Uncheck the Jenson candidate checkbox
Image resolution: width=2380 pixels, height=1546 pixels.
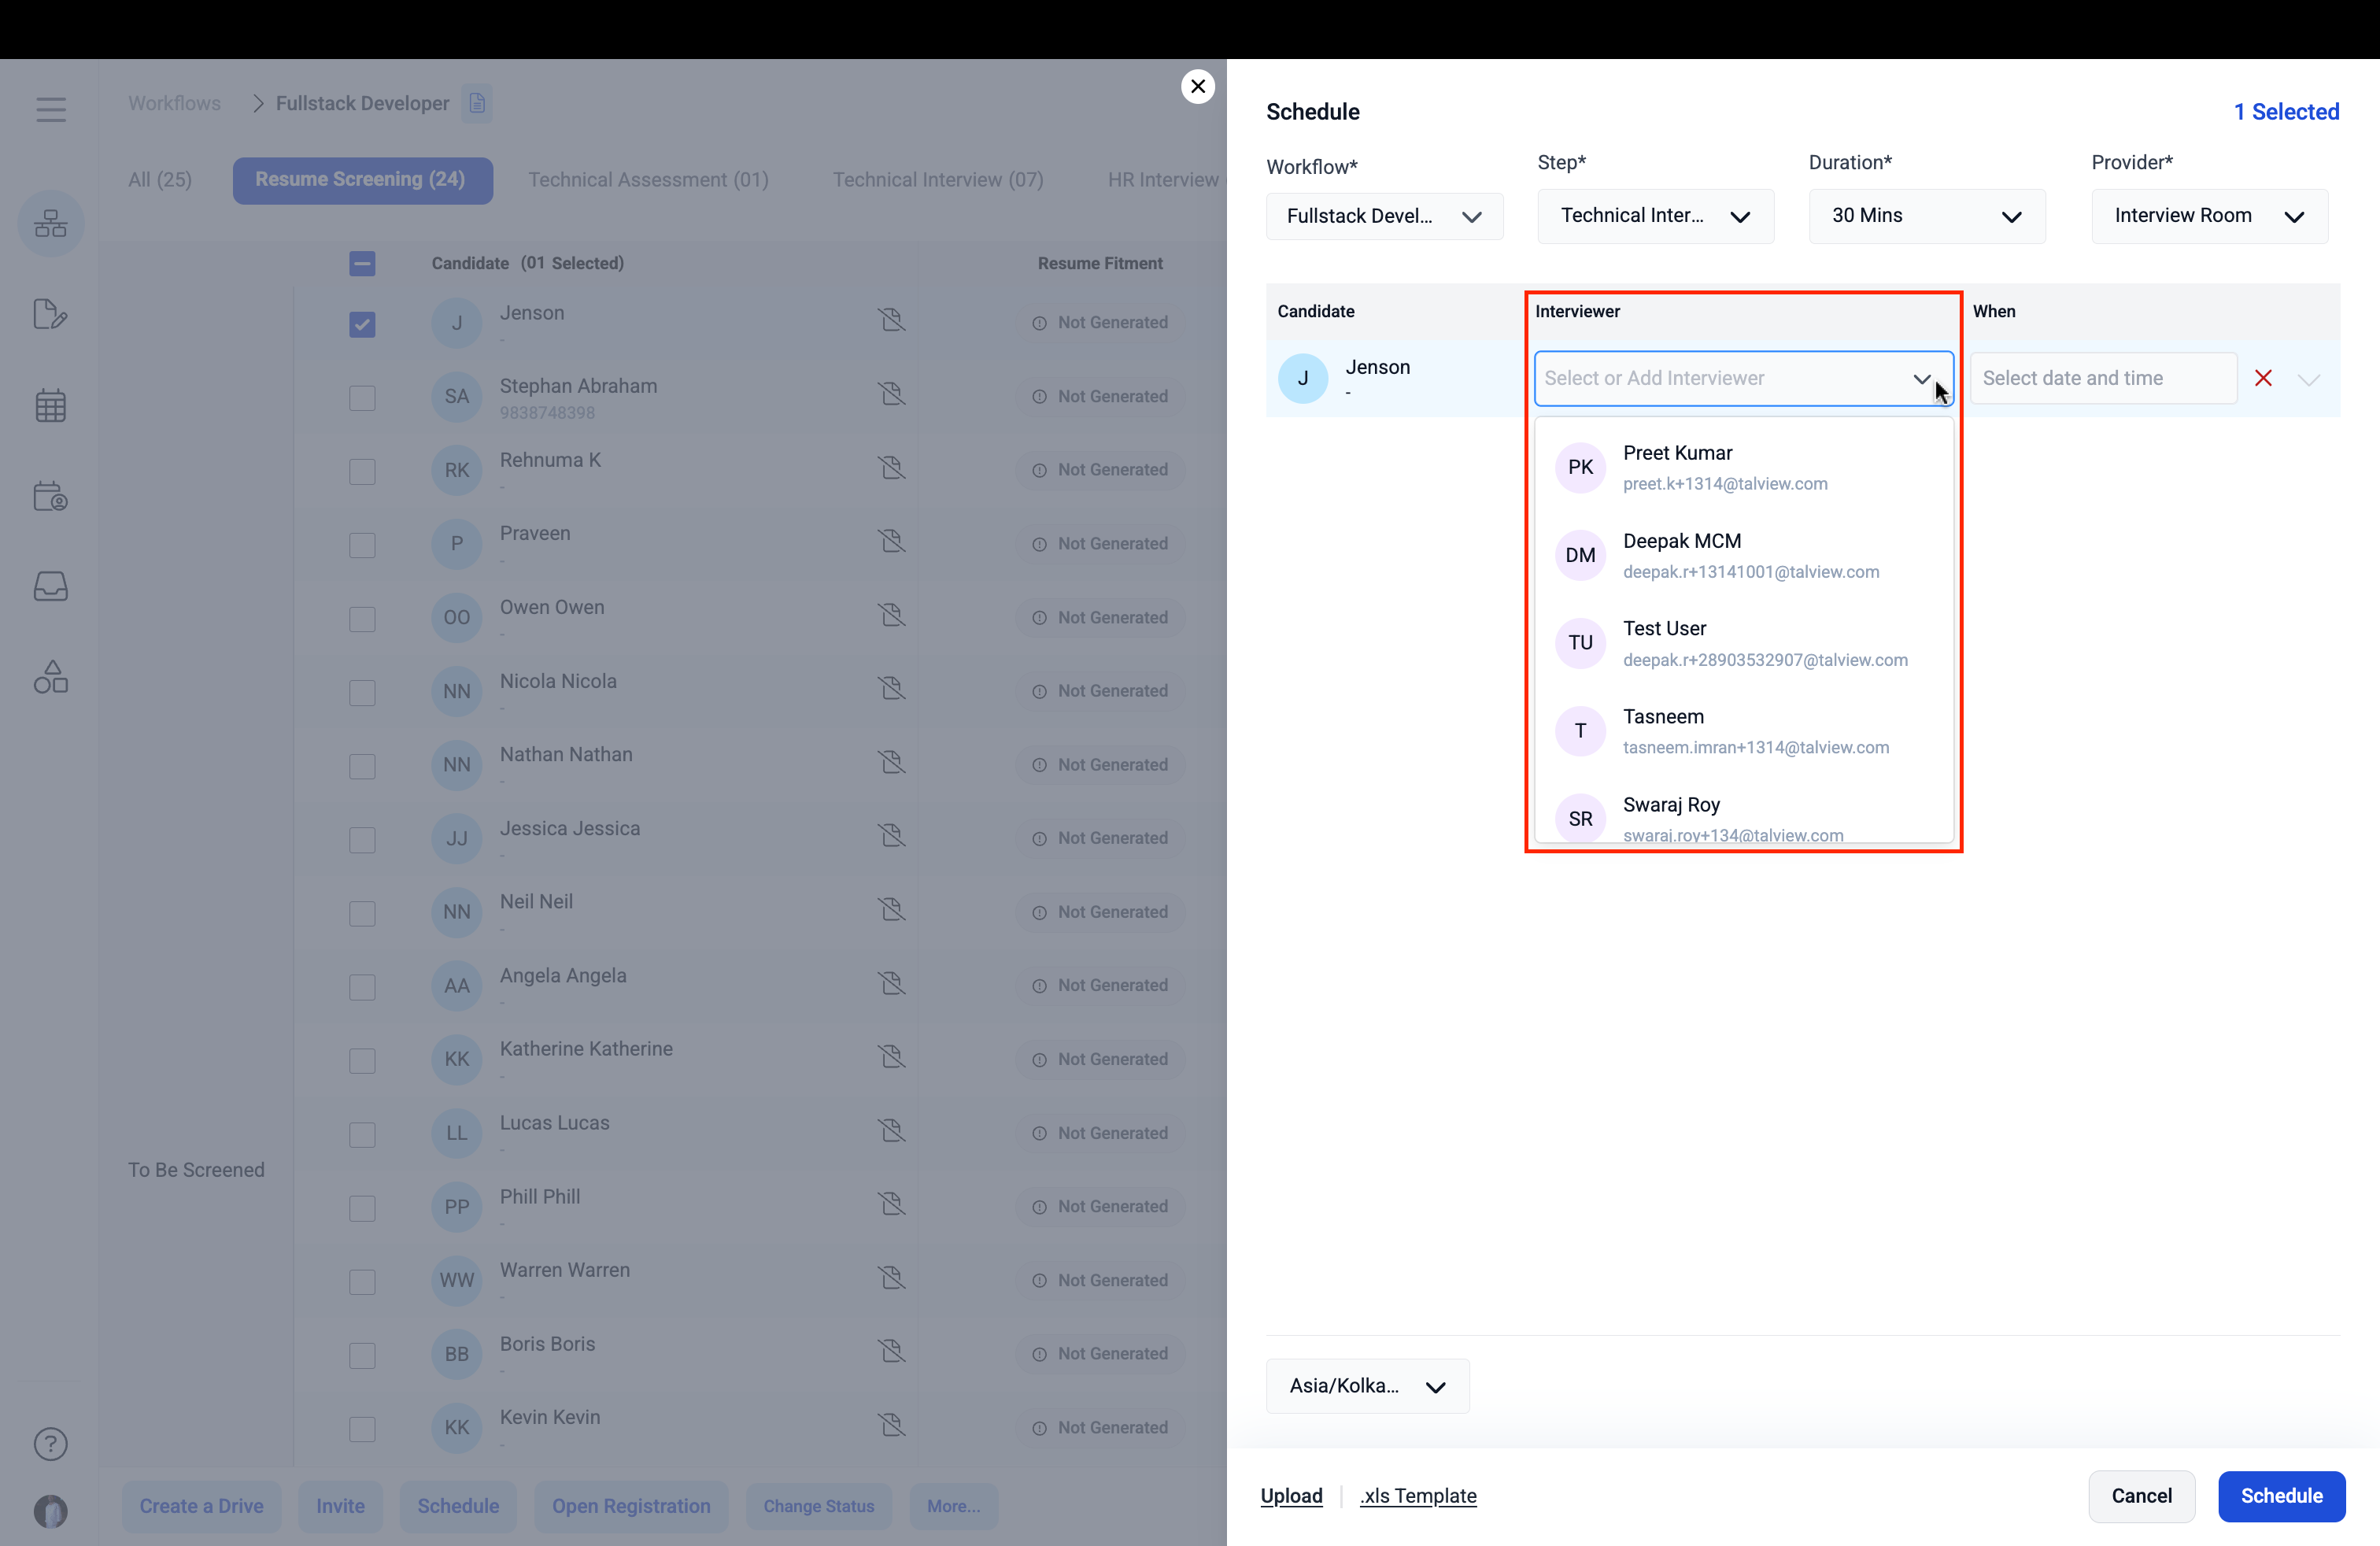362,324
